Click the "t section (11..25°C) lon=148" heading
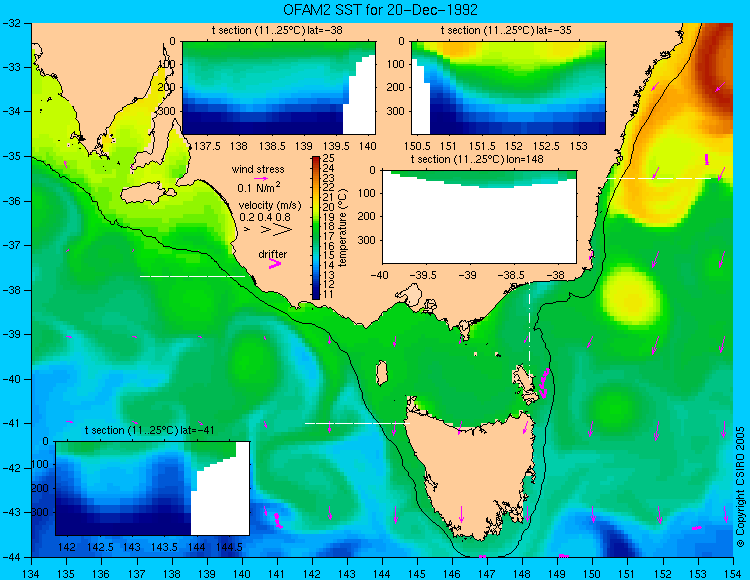This screenshot has height=580, width=750. [x=477, y=159]
